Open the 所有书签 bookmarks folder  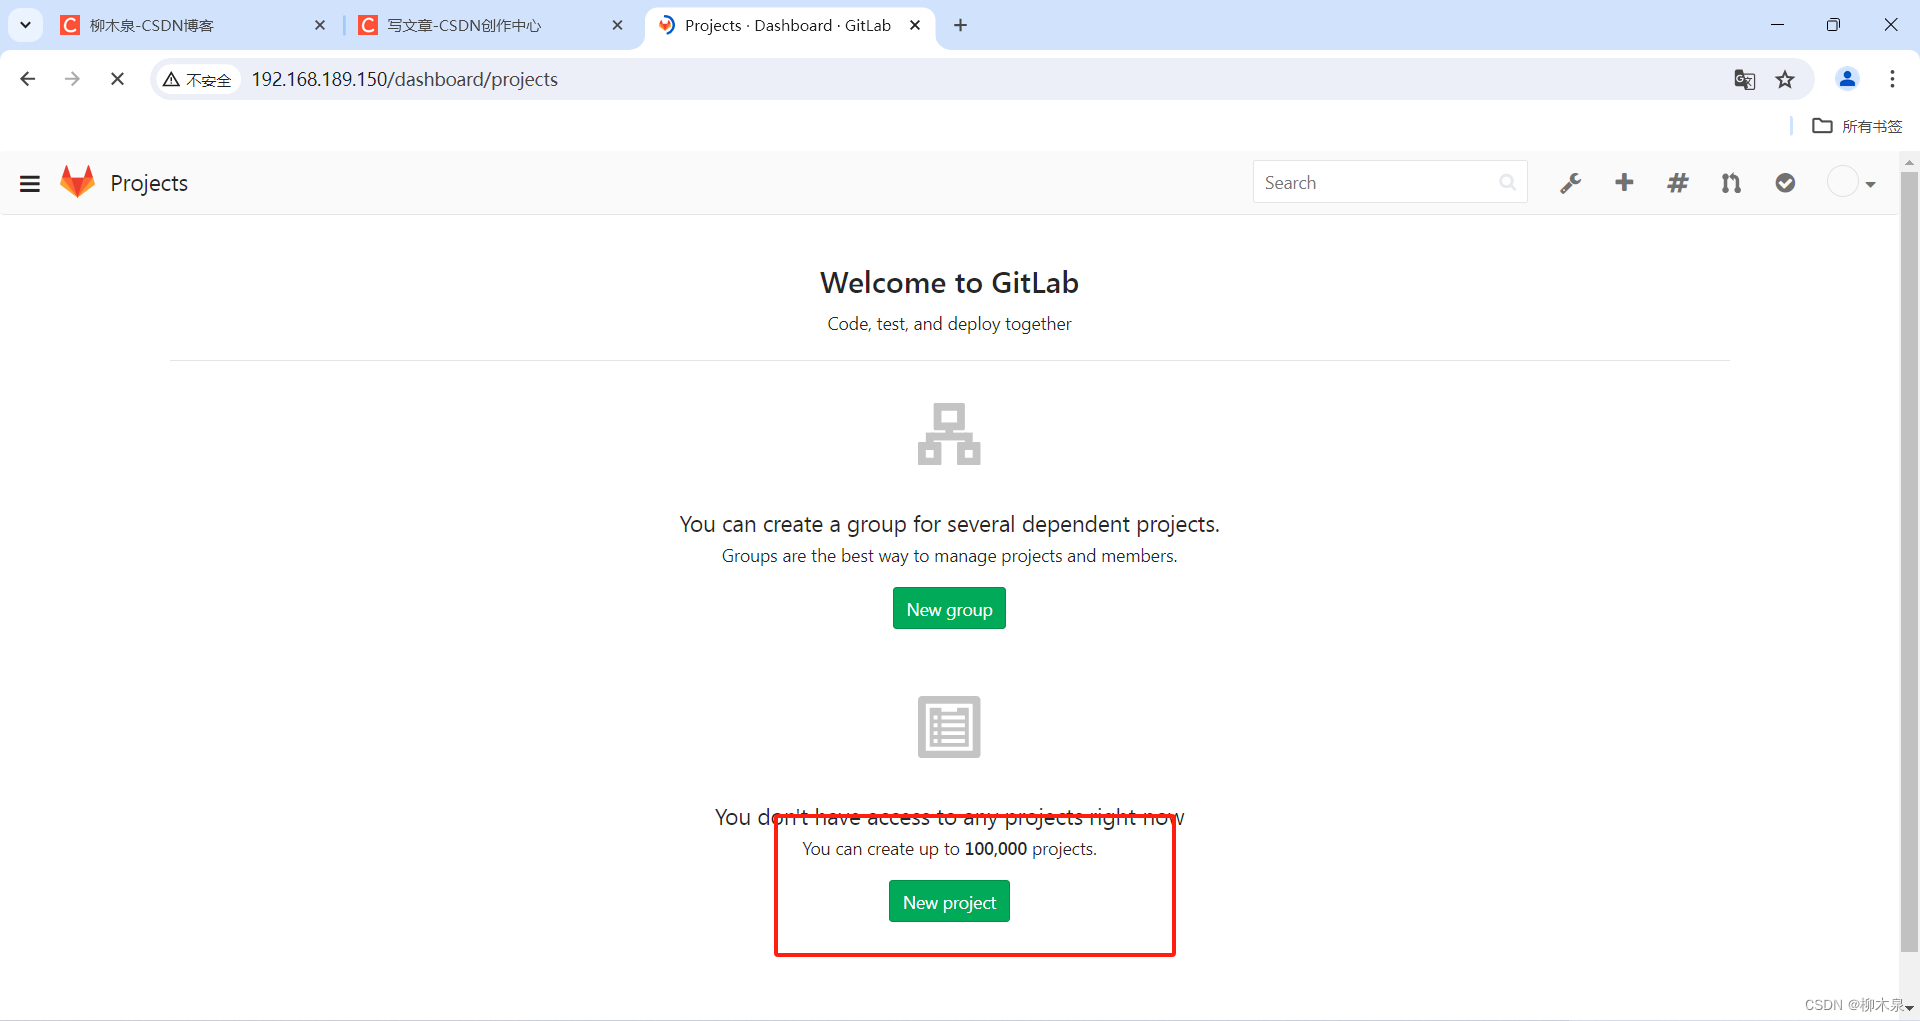tap(1857, 126)
